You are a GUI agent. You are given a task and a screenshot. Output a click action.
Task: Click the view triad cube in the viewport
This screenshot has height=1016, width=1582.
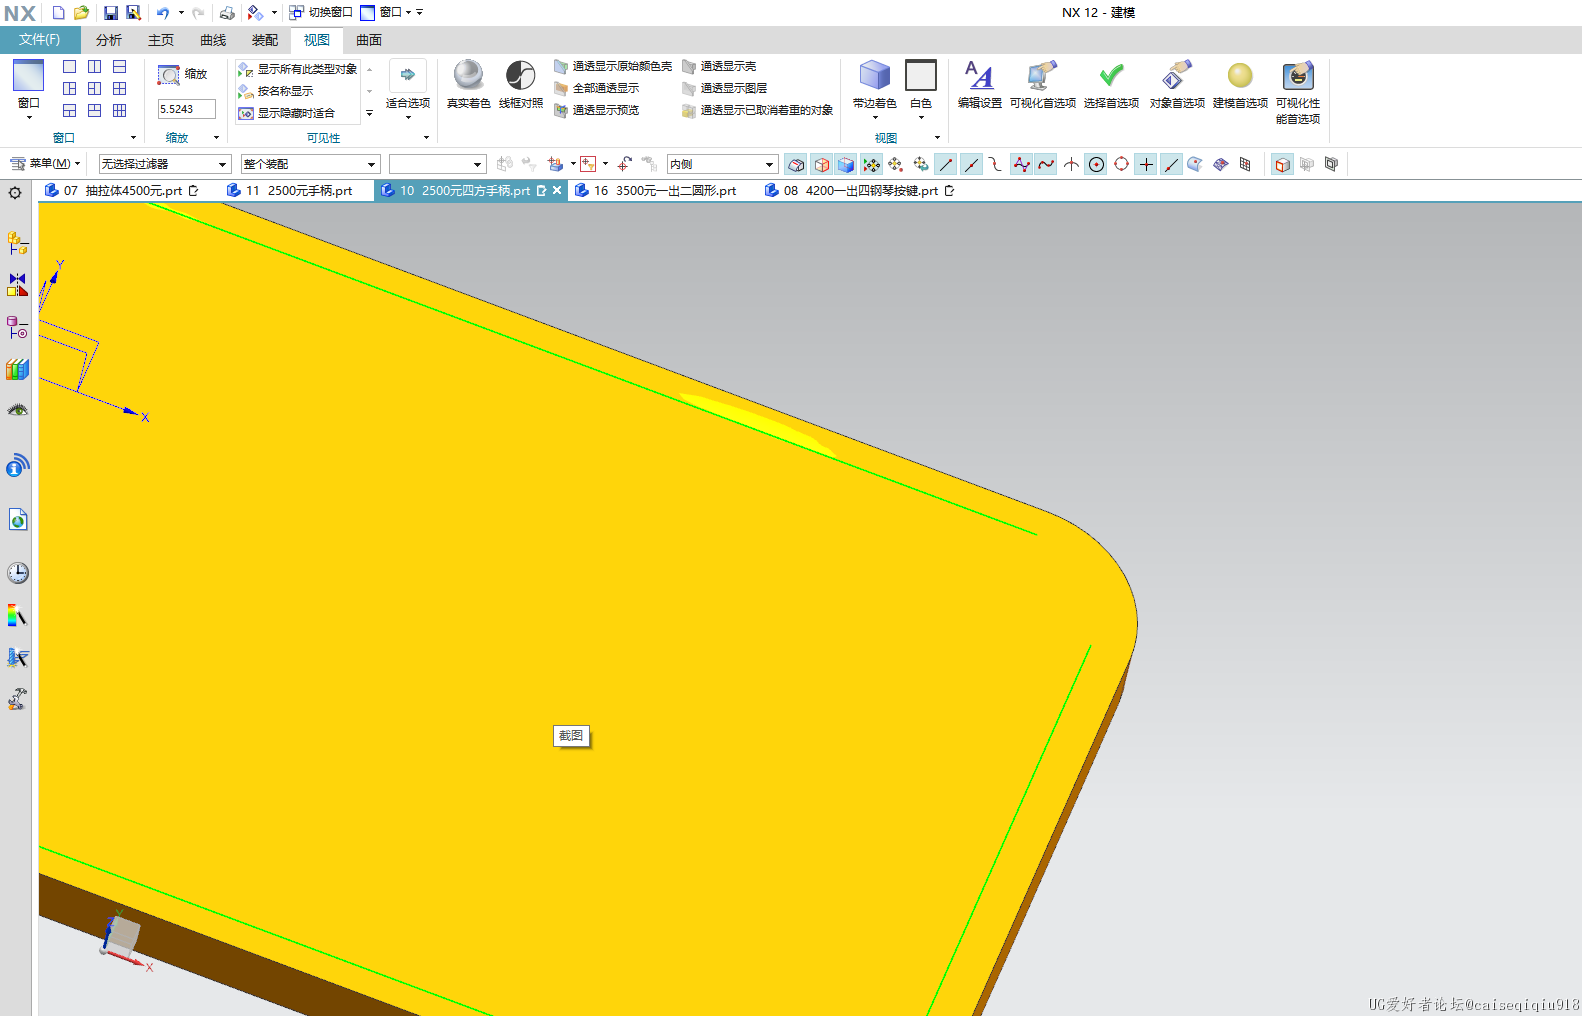[x=122, y=936]
